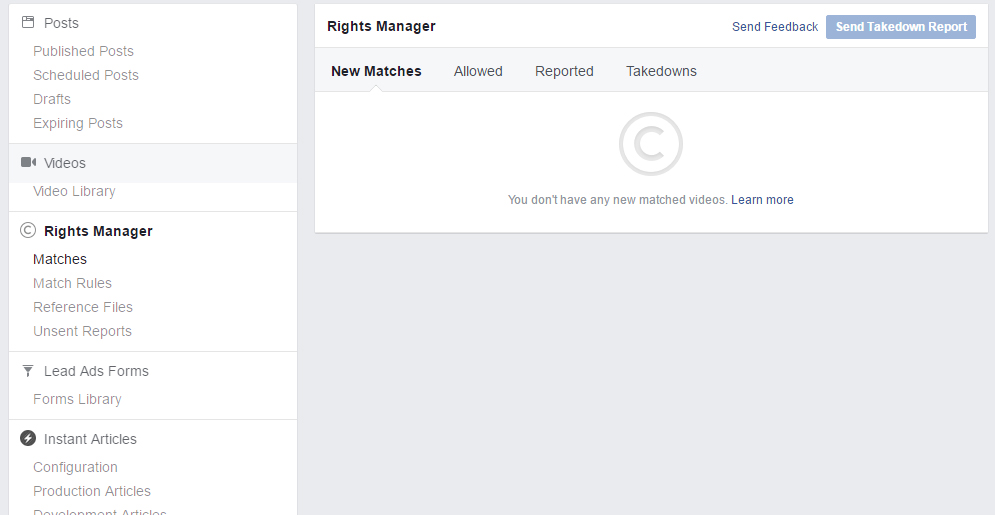Click the Posts section icon

(28, 22)
